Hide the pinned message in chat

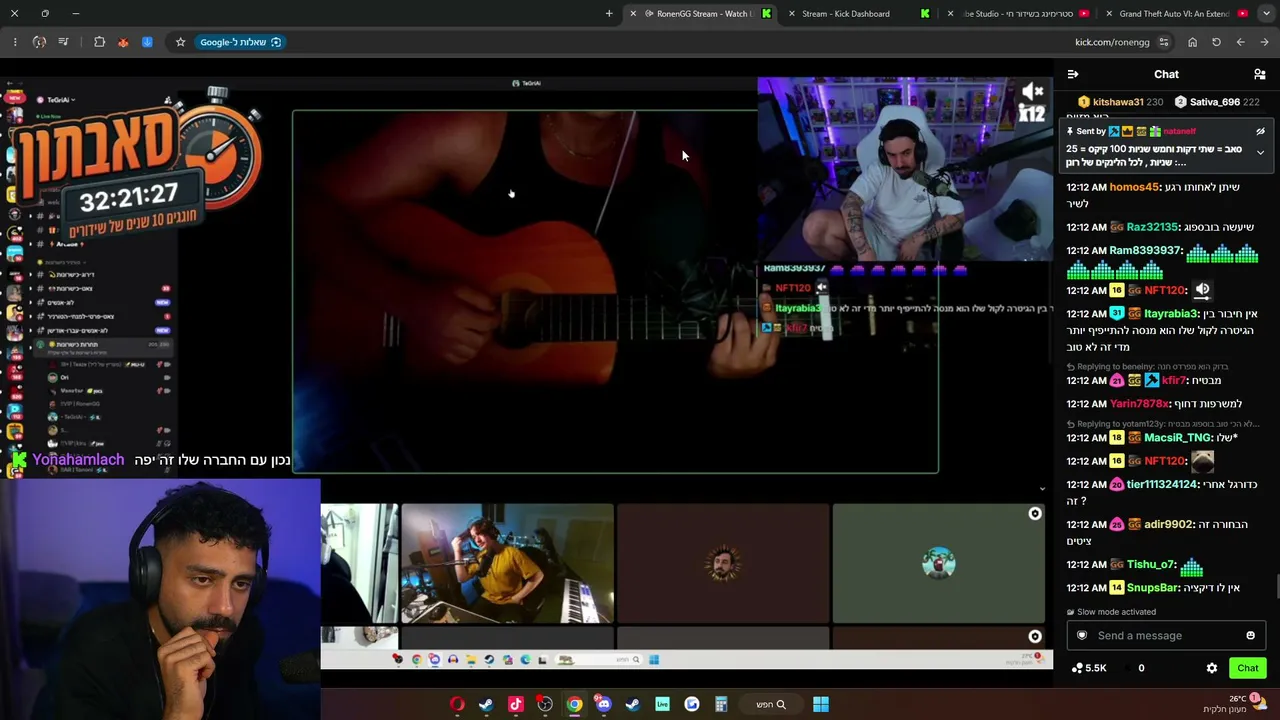[1260, 131]
